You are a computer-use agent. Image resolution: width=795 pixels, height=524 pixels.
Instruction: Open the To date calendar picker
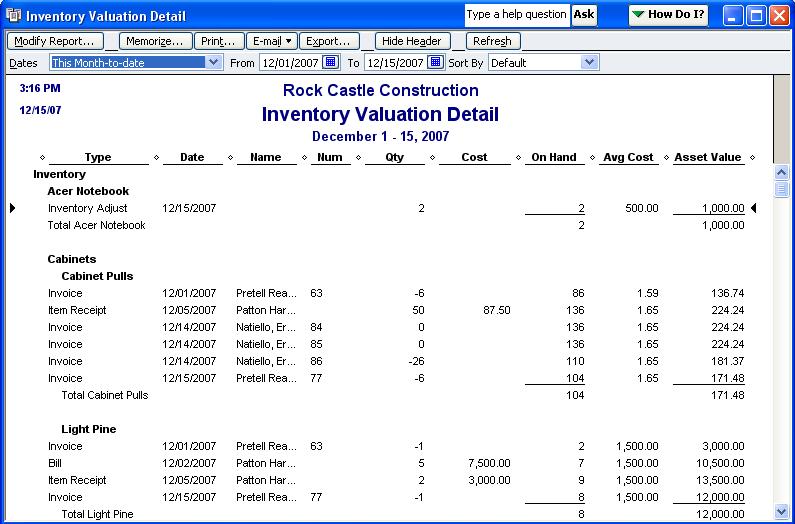(435, 63)
